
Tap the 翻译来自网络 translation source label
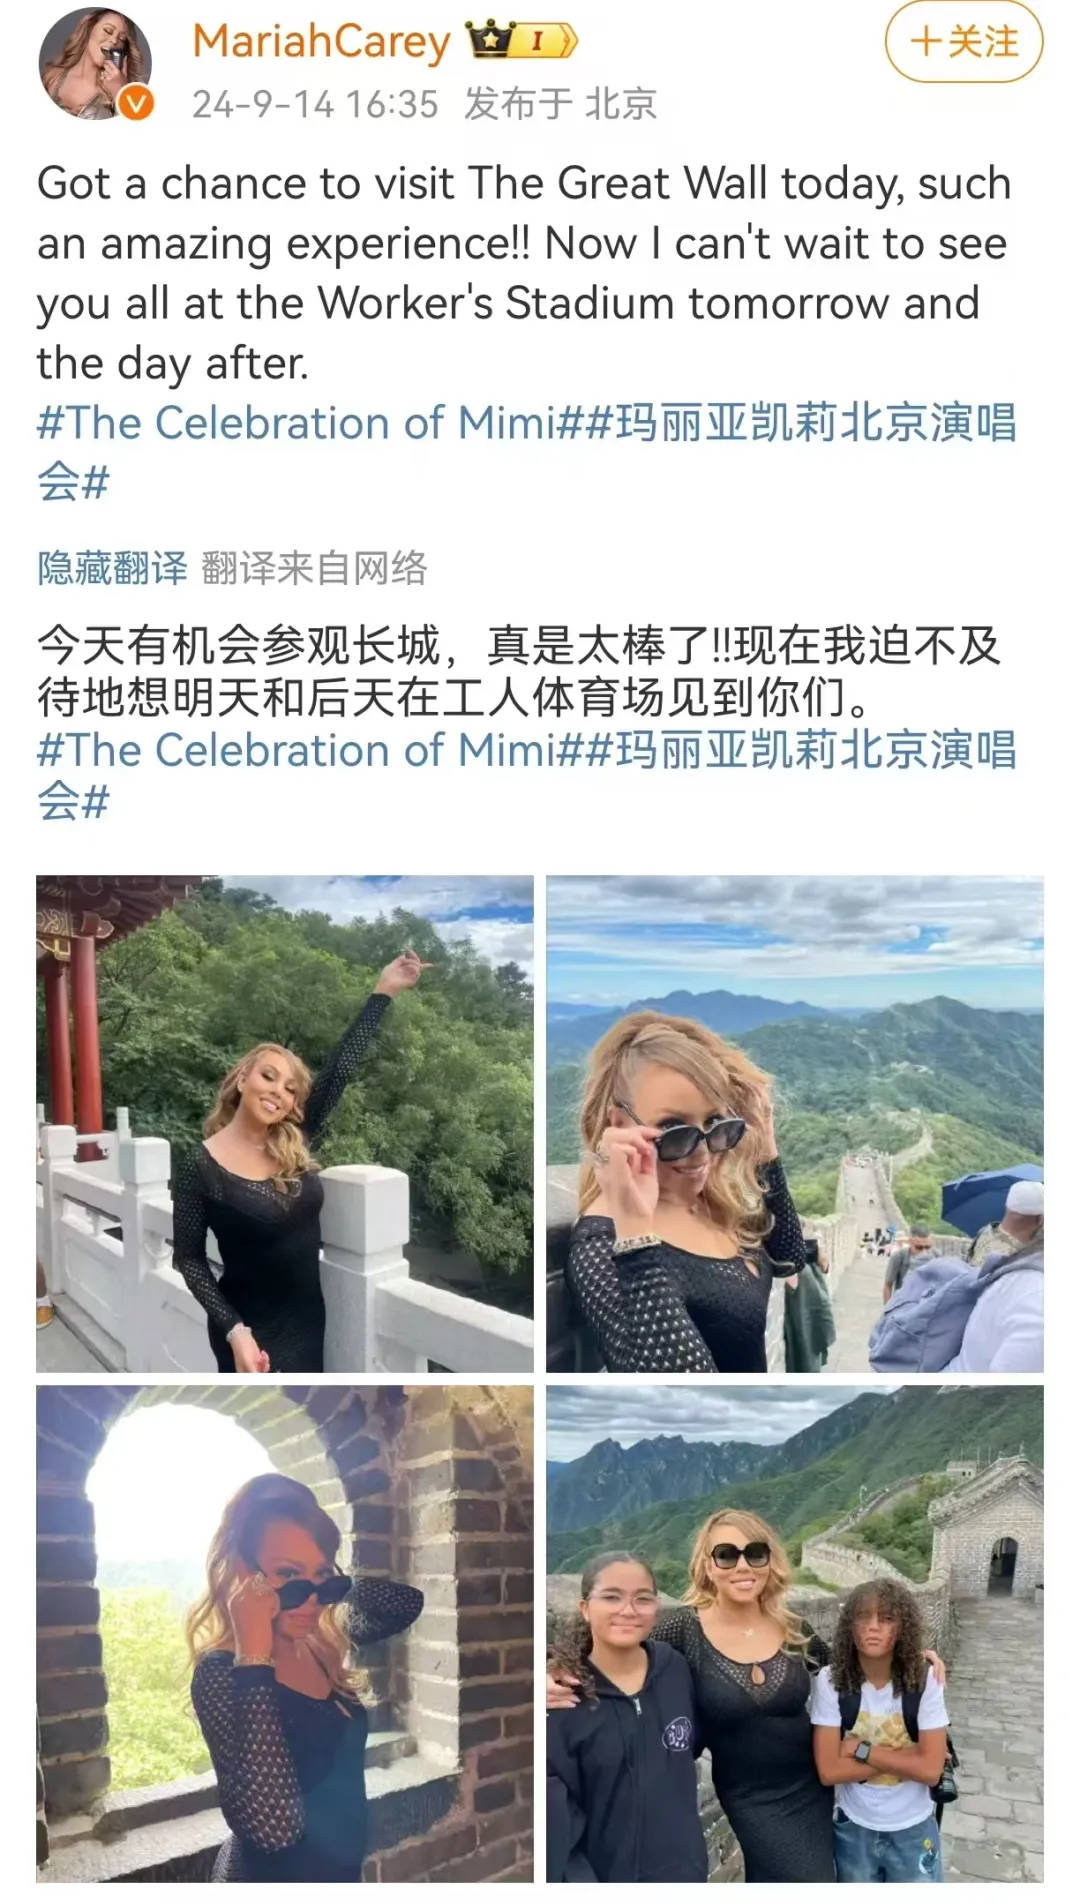[x=314, y=568]
